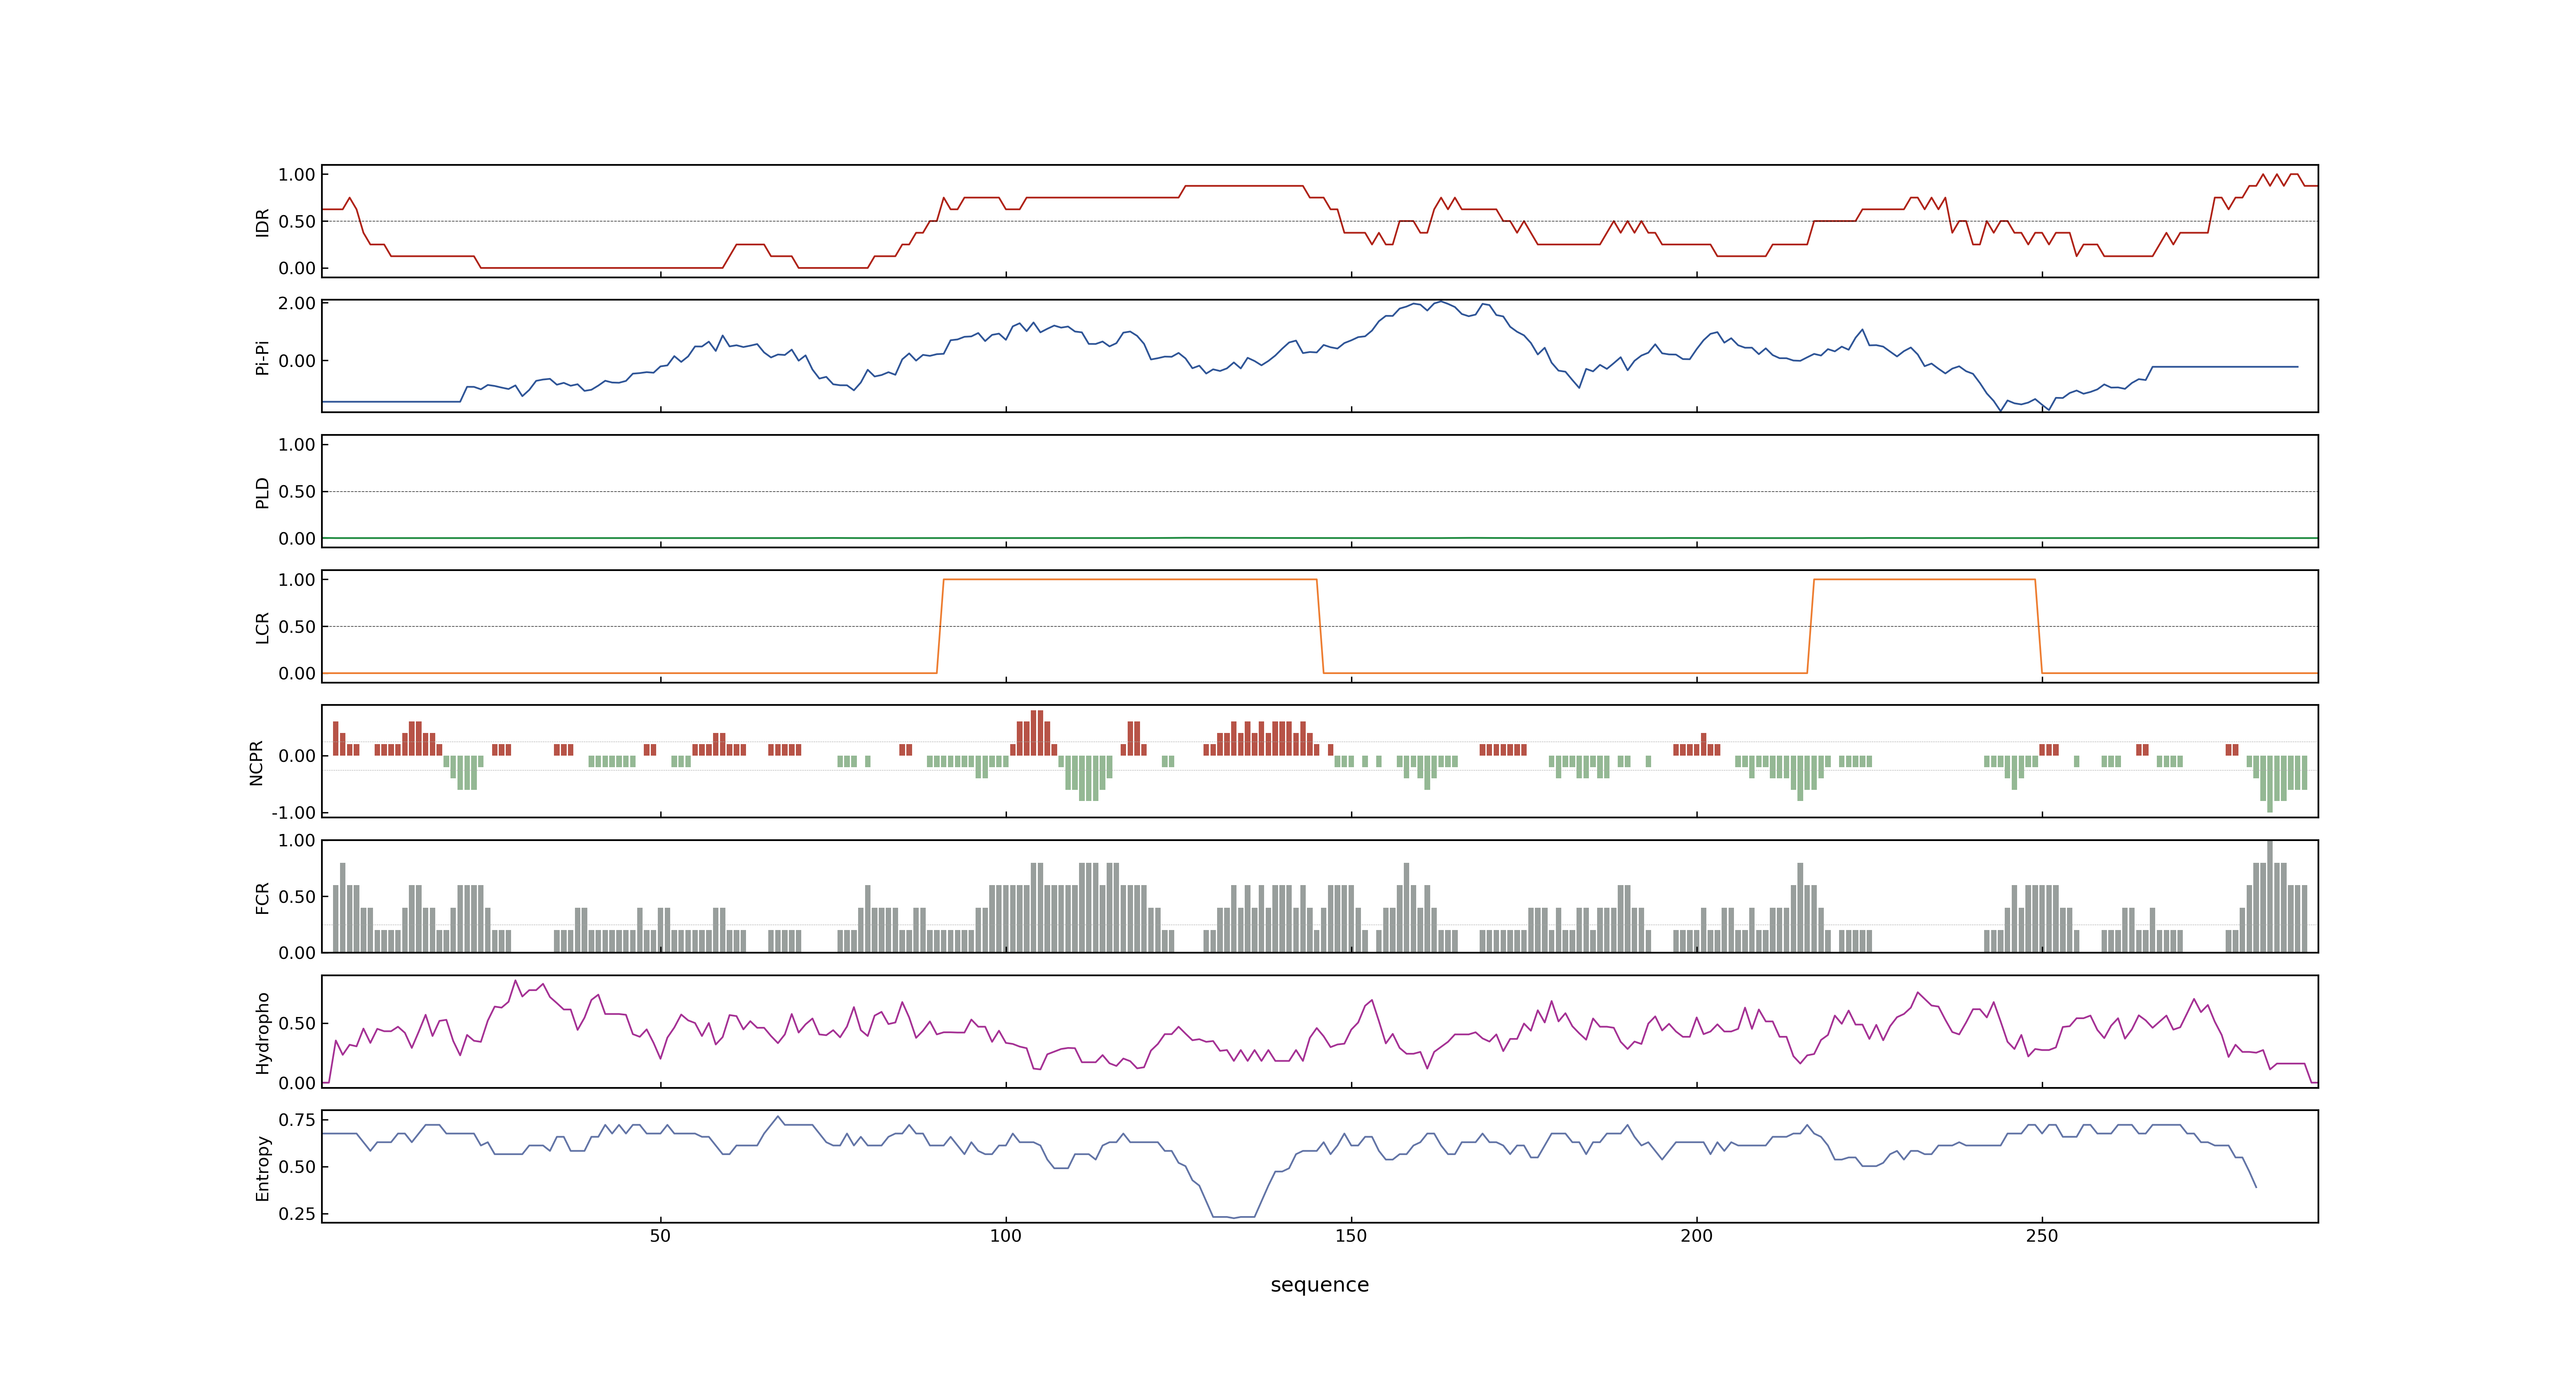The width and height of the screenshot is (2576, 1374).
Task: Click the IDR high plateau near residue 135
Action: click(1244, 186)
